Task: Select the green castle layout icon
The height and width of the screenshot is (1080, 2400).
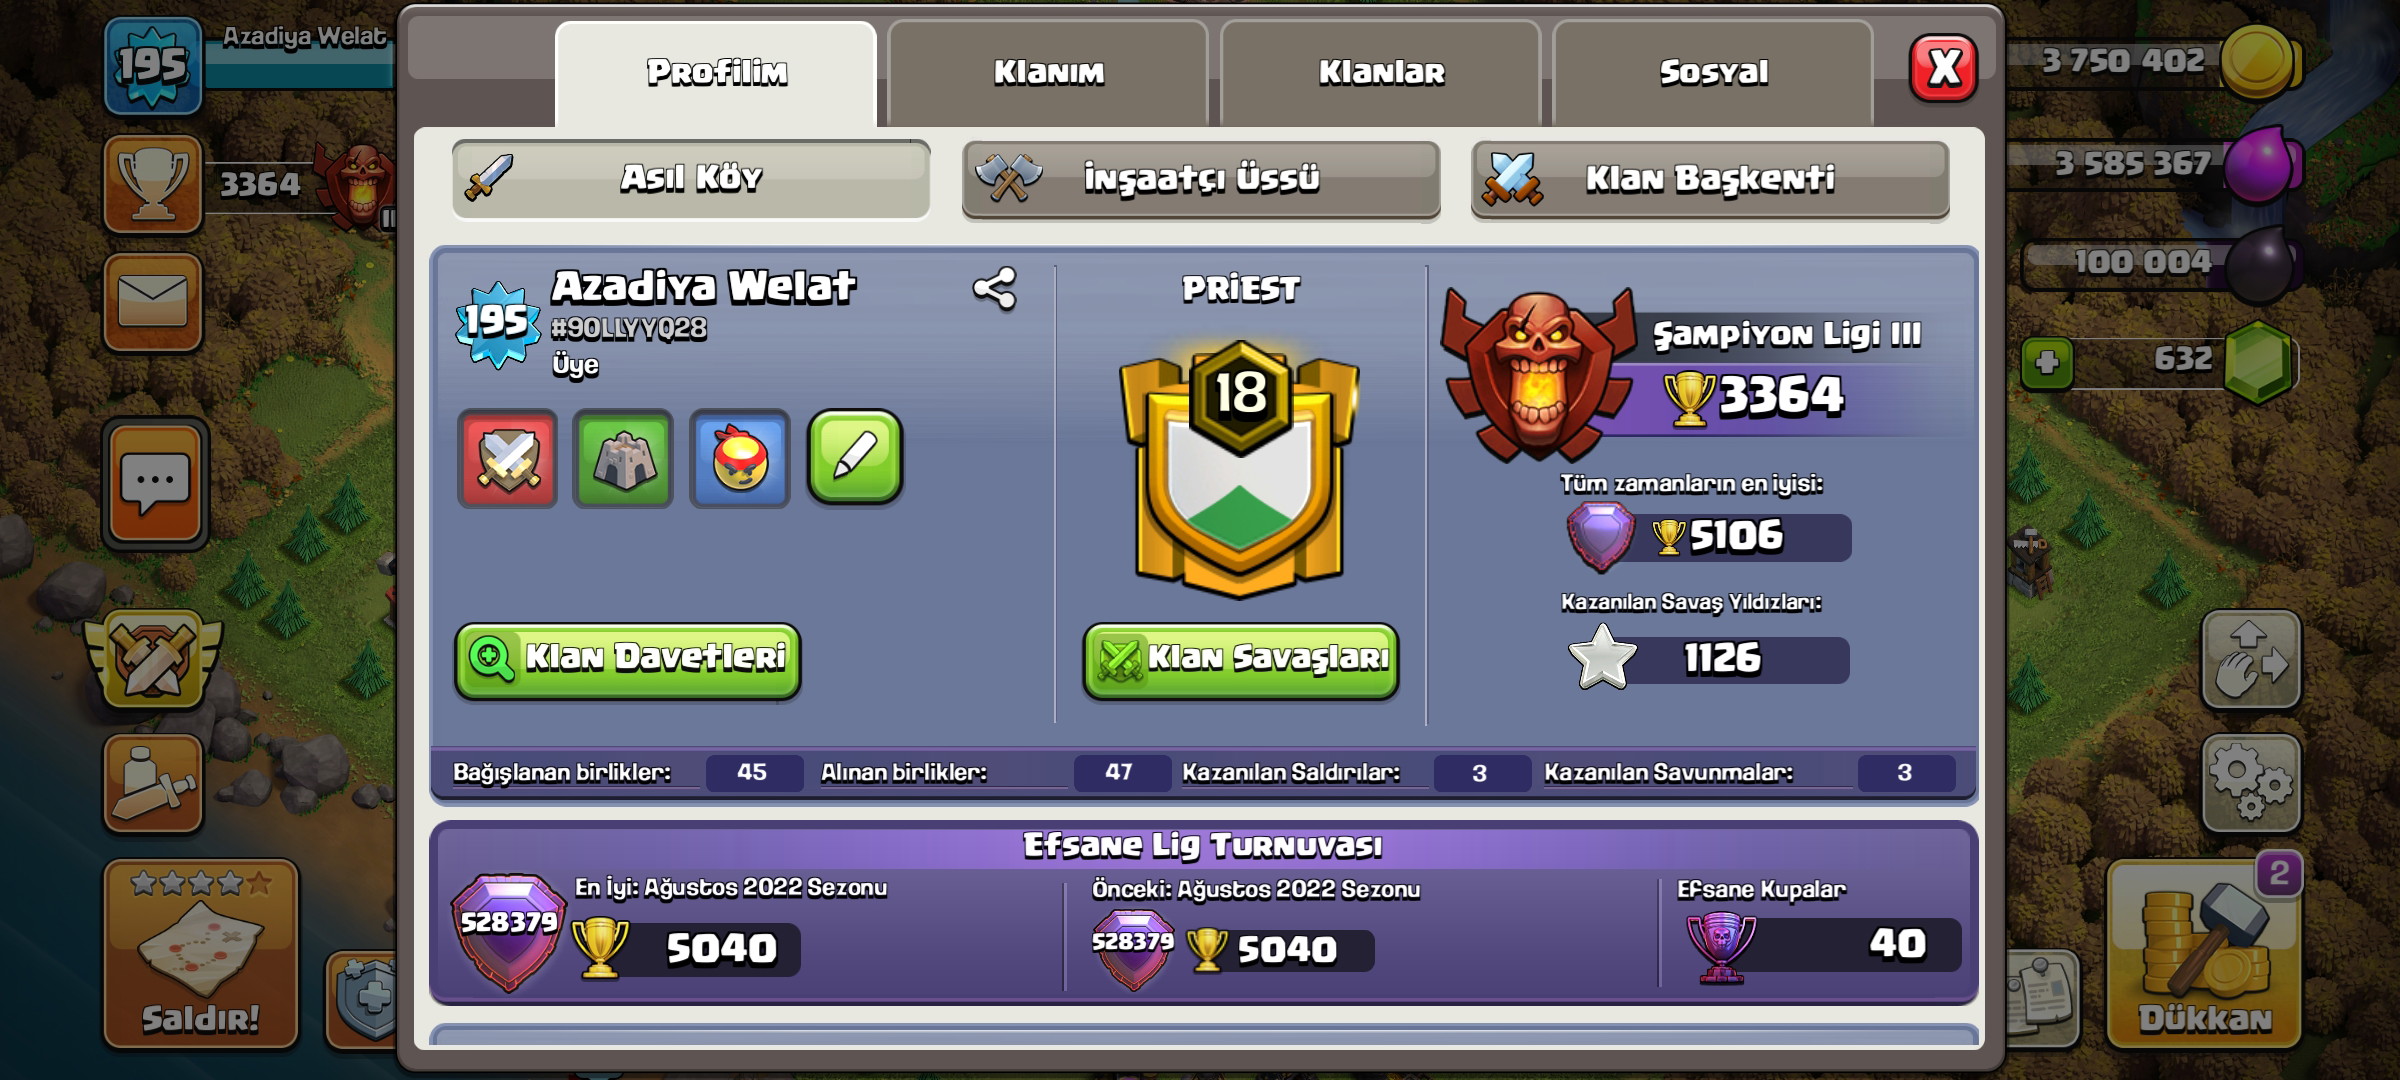Action: tap(623, 459)
